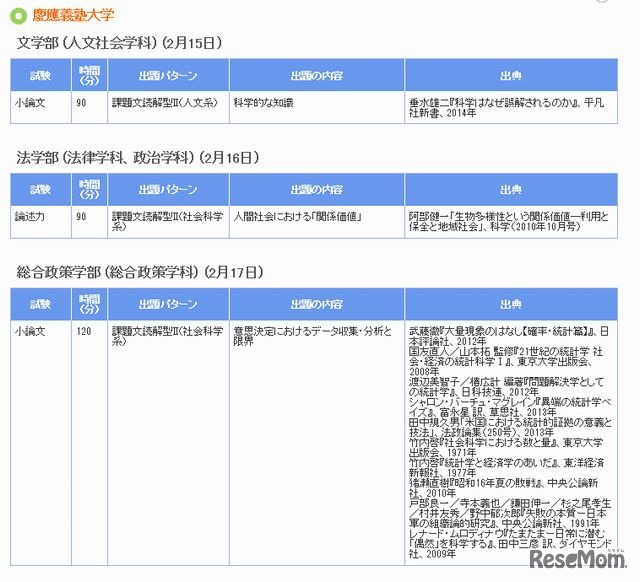Click 課題文読解型II(社会科学系) in 法学部 row
Image resolution: width=640 pixels, height=582 pixels.
tap(168, 222)
